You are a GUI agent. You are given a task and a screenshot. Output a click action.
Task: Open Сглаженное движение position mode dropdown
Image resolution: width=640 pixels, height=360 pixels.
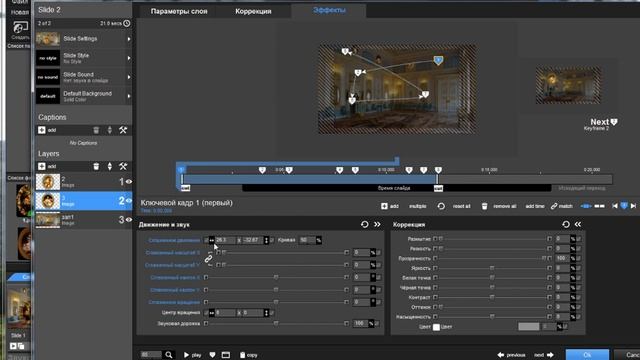tap(211, 240)
